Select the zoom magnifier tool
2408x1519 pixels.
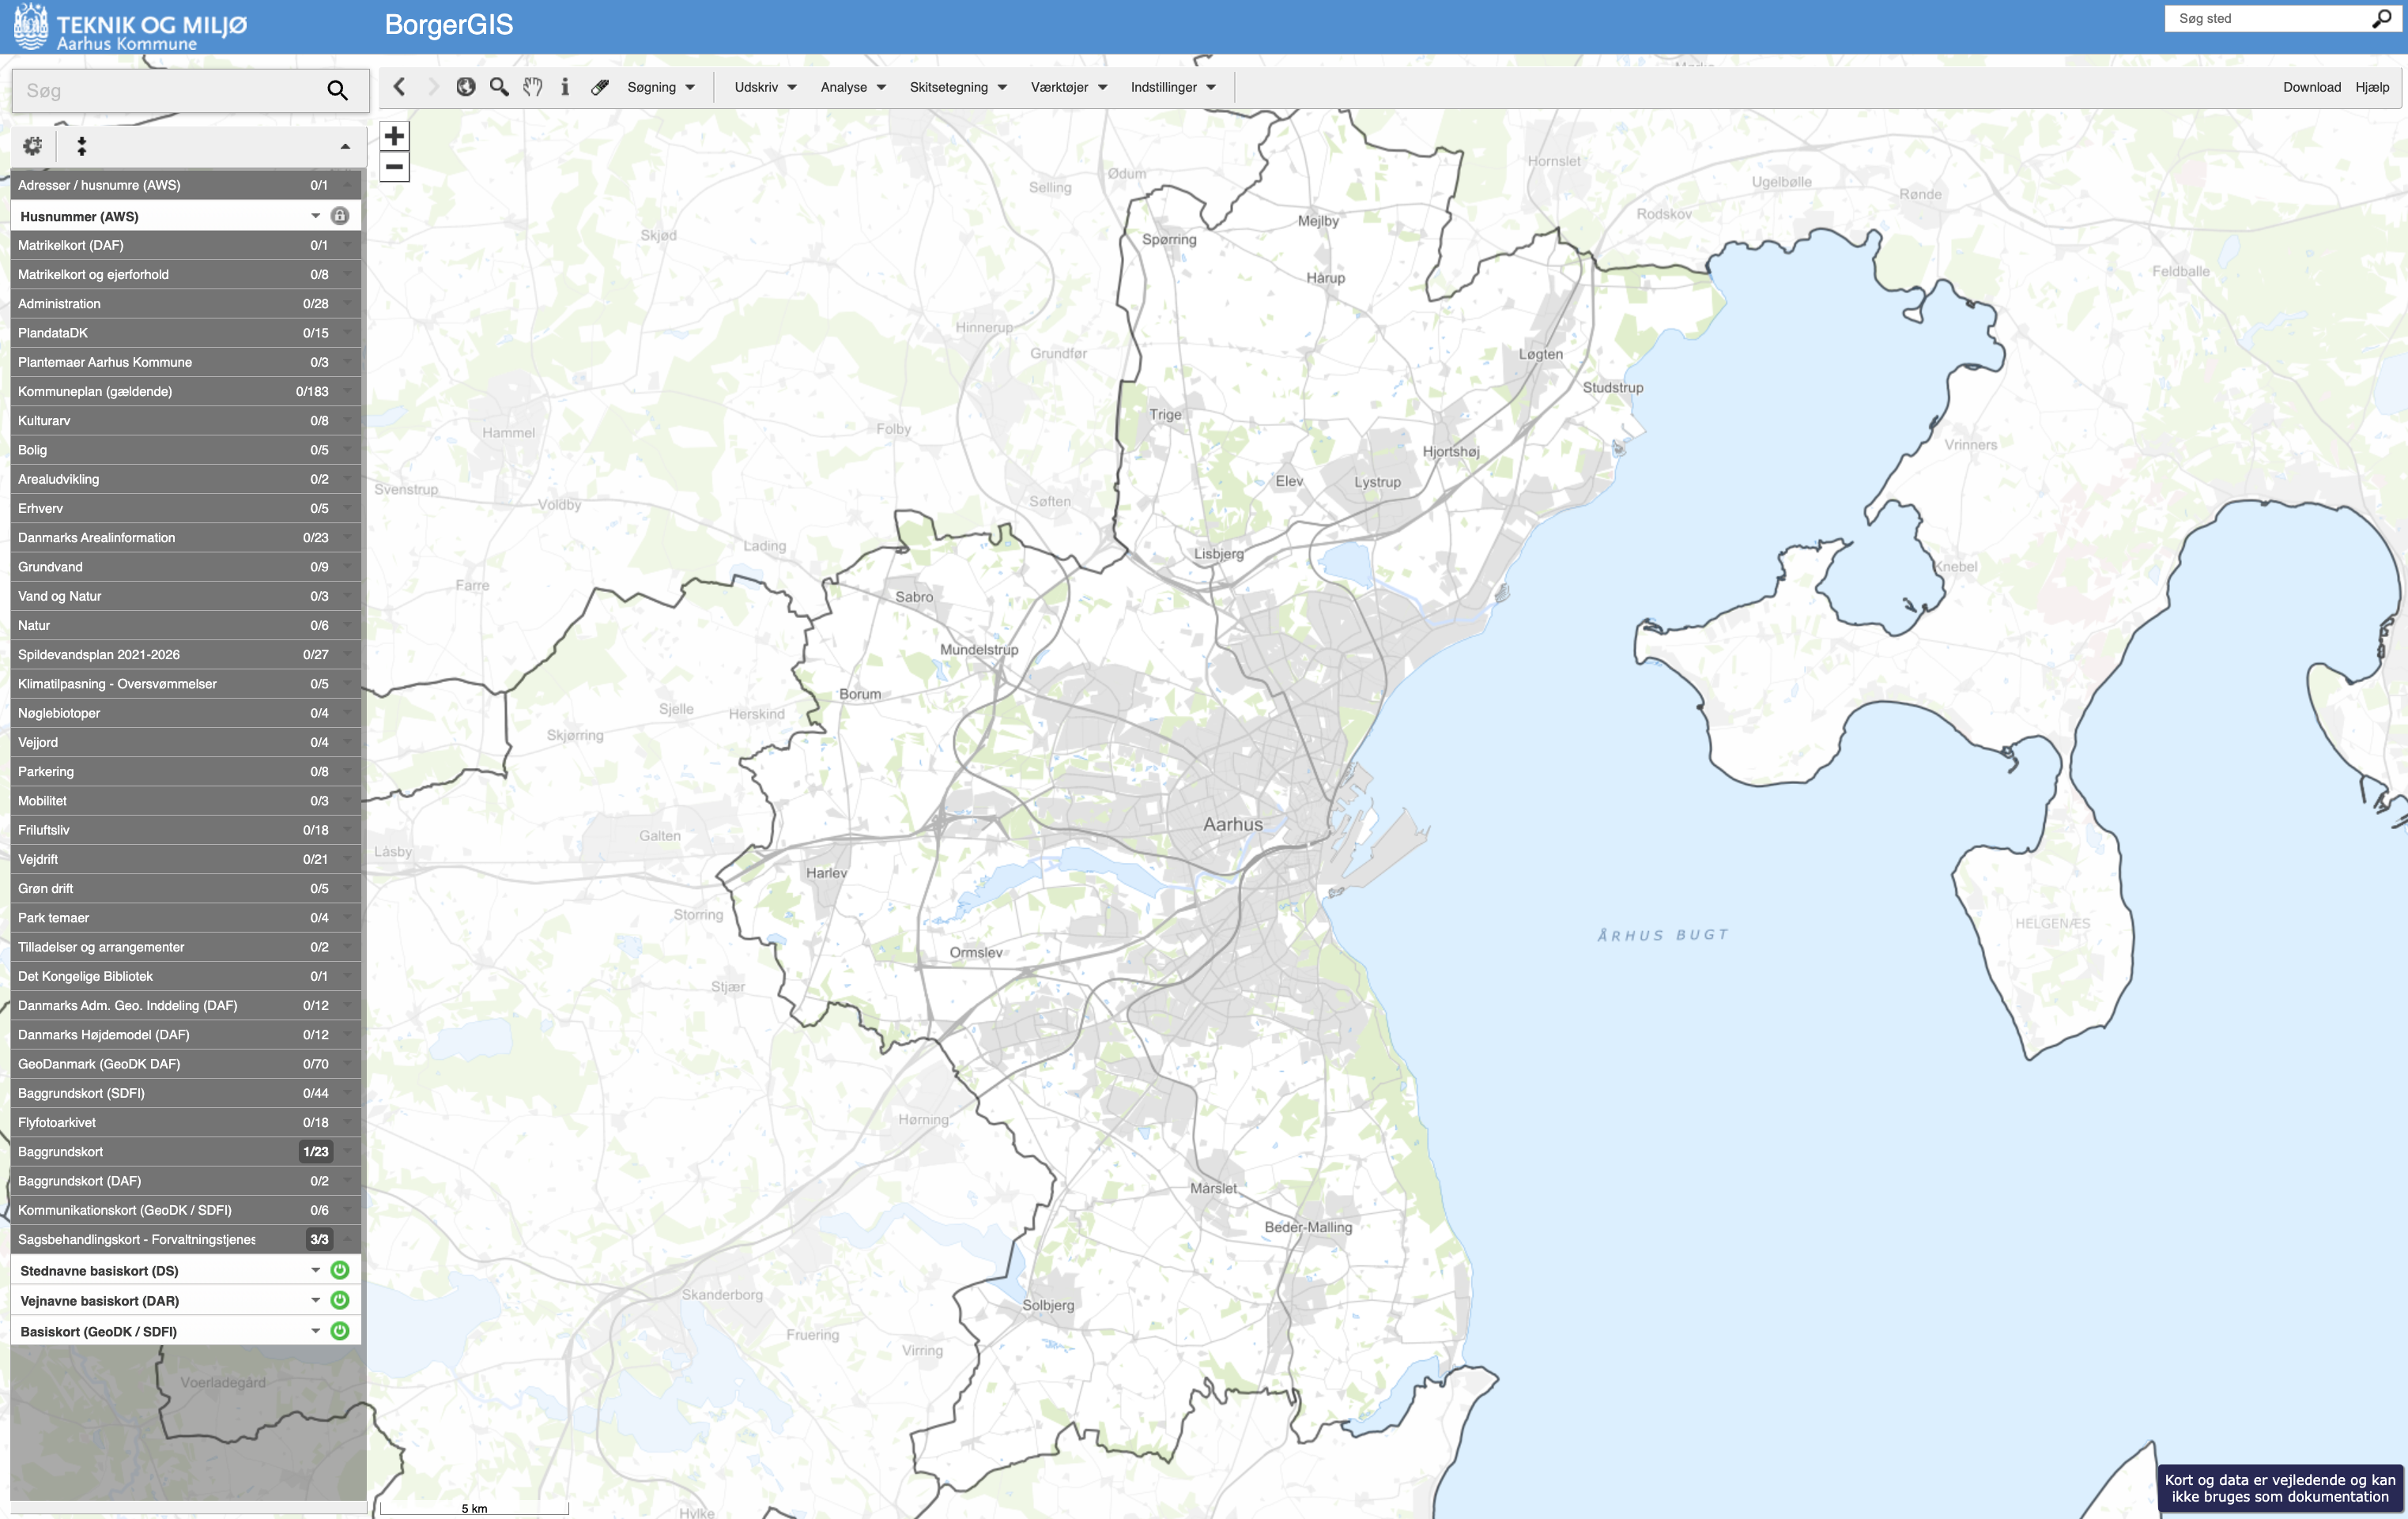point(499,87)
